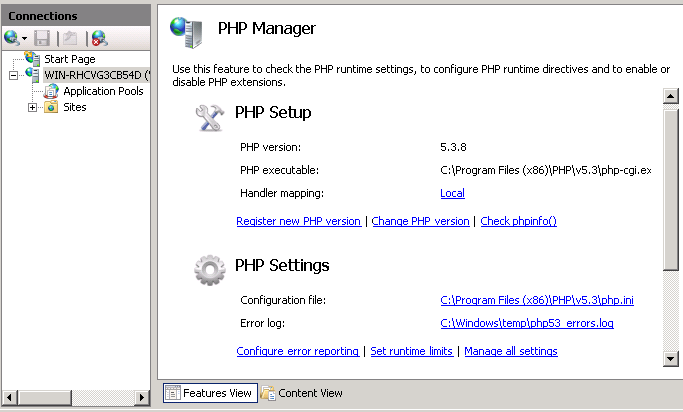Select Application Pools in the tree
This screenshot has width=683, height=412.
tap(103, 91)
